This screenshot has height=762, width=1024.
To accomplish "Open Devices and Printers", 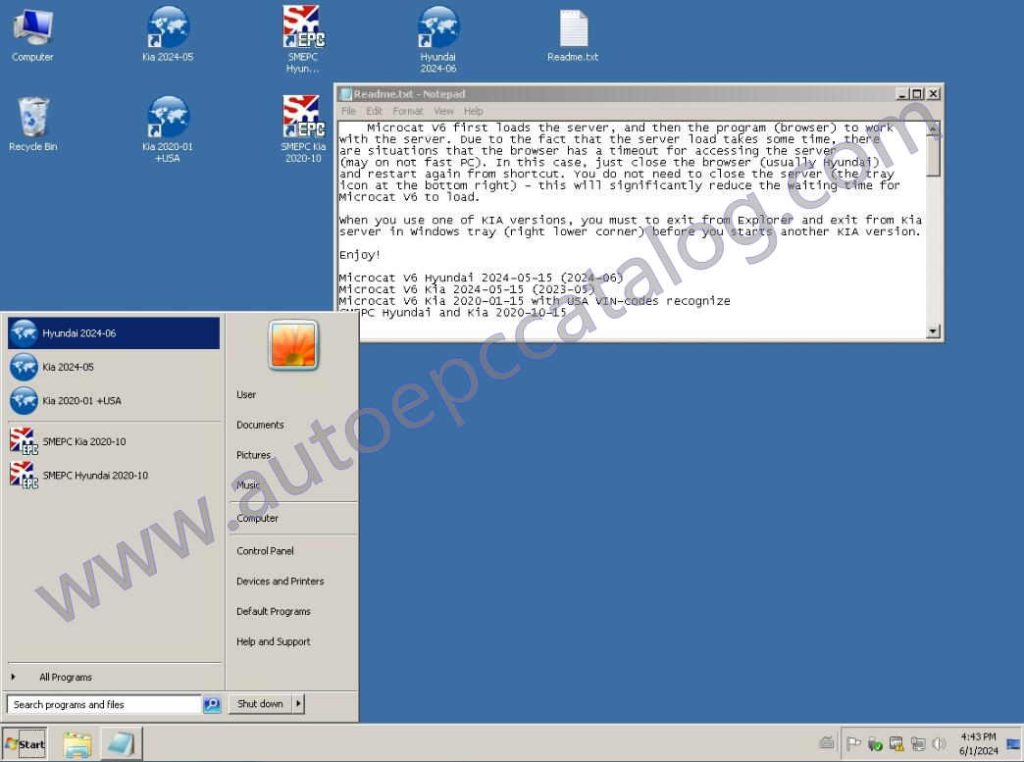I will pyautogui.click(x=281, y=581).
